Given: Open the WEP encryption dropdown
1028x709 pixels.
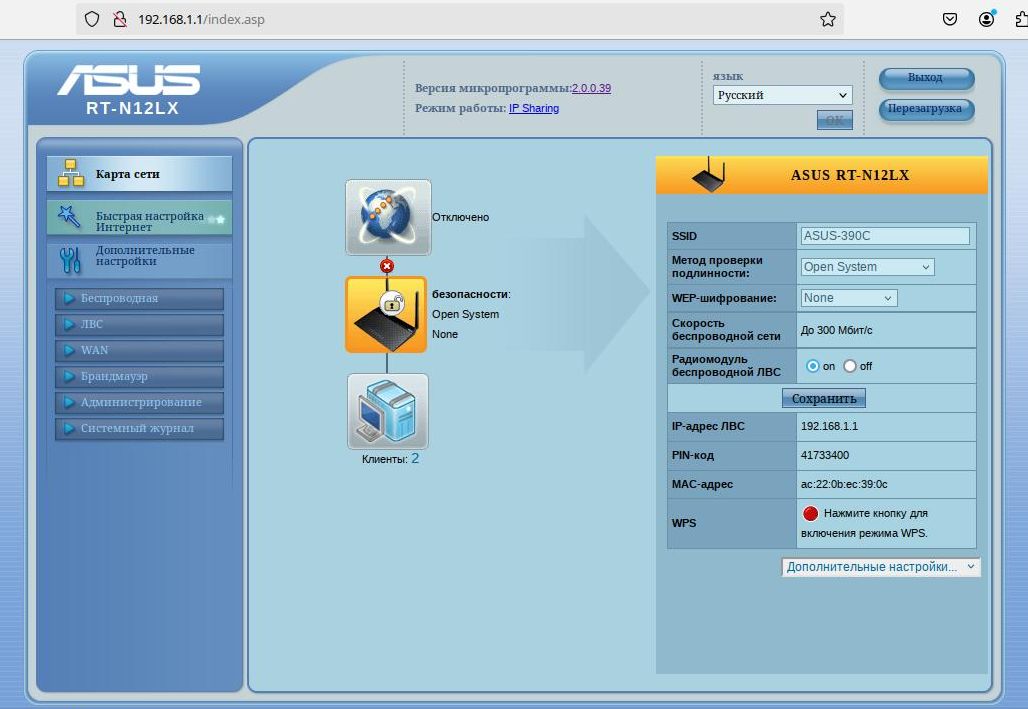Looking at the screenshot, I should point(848,298).
